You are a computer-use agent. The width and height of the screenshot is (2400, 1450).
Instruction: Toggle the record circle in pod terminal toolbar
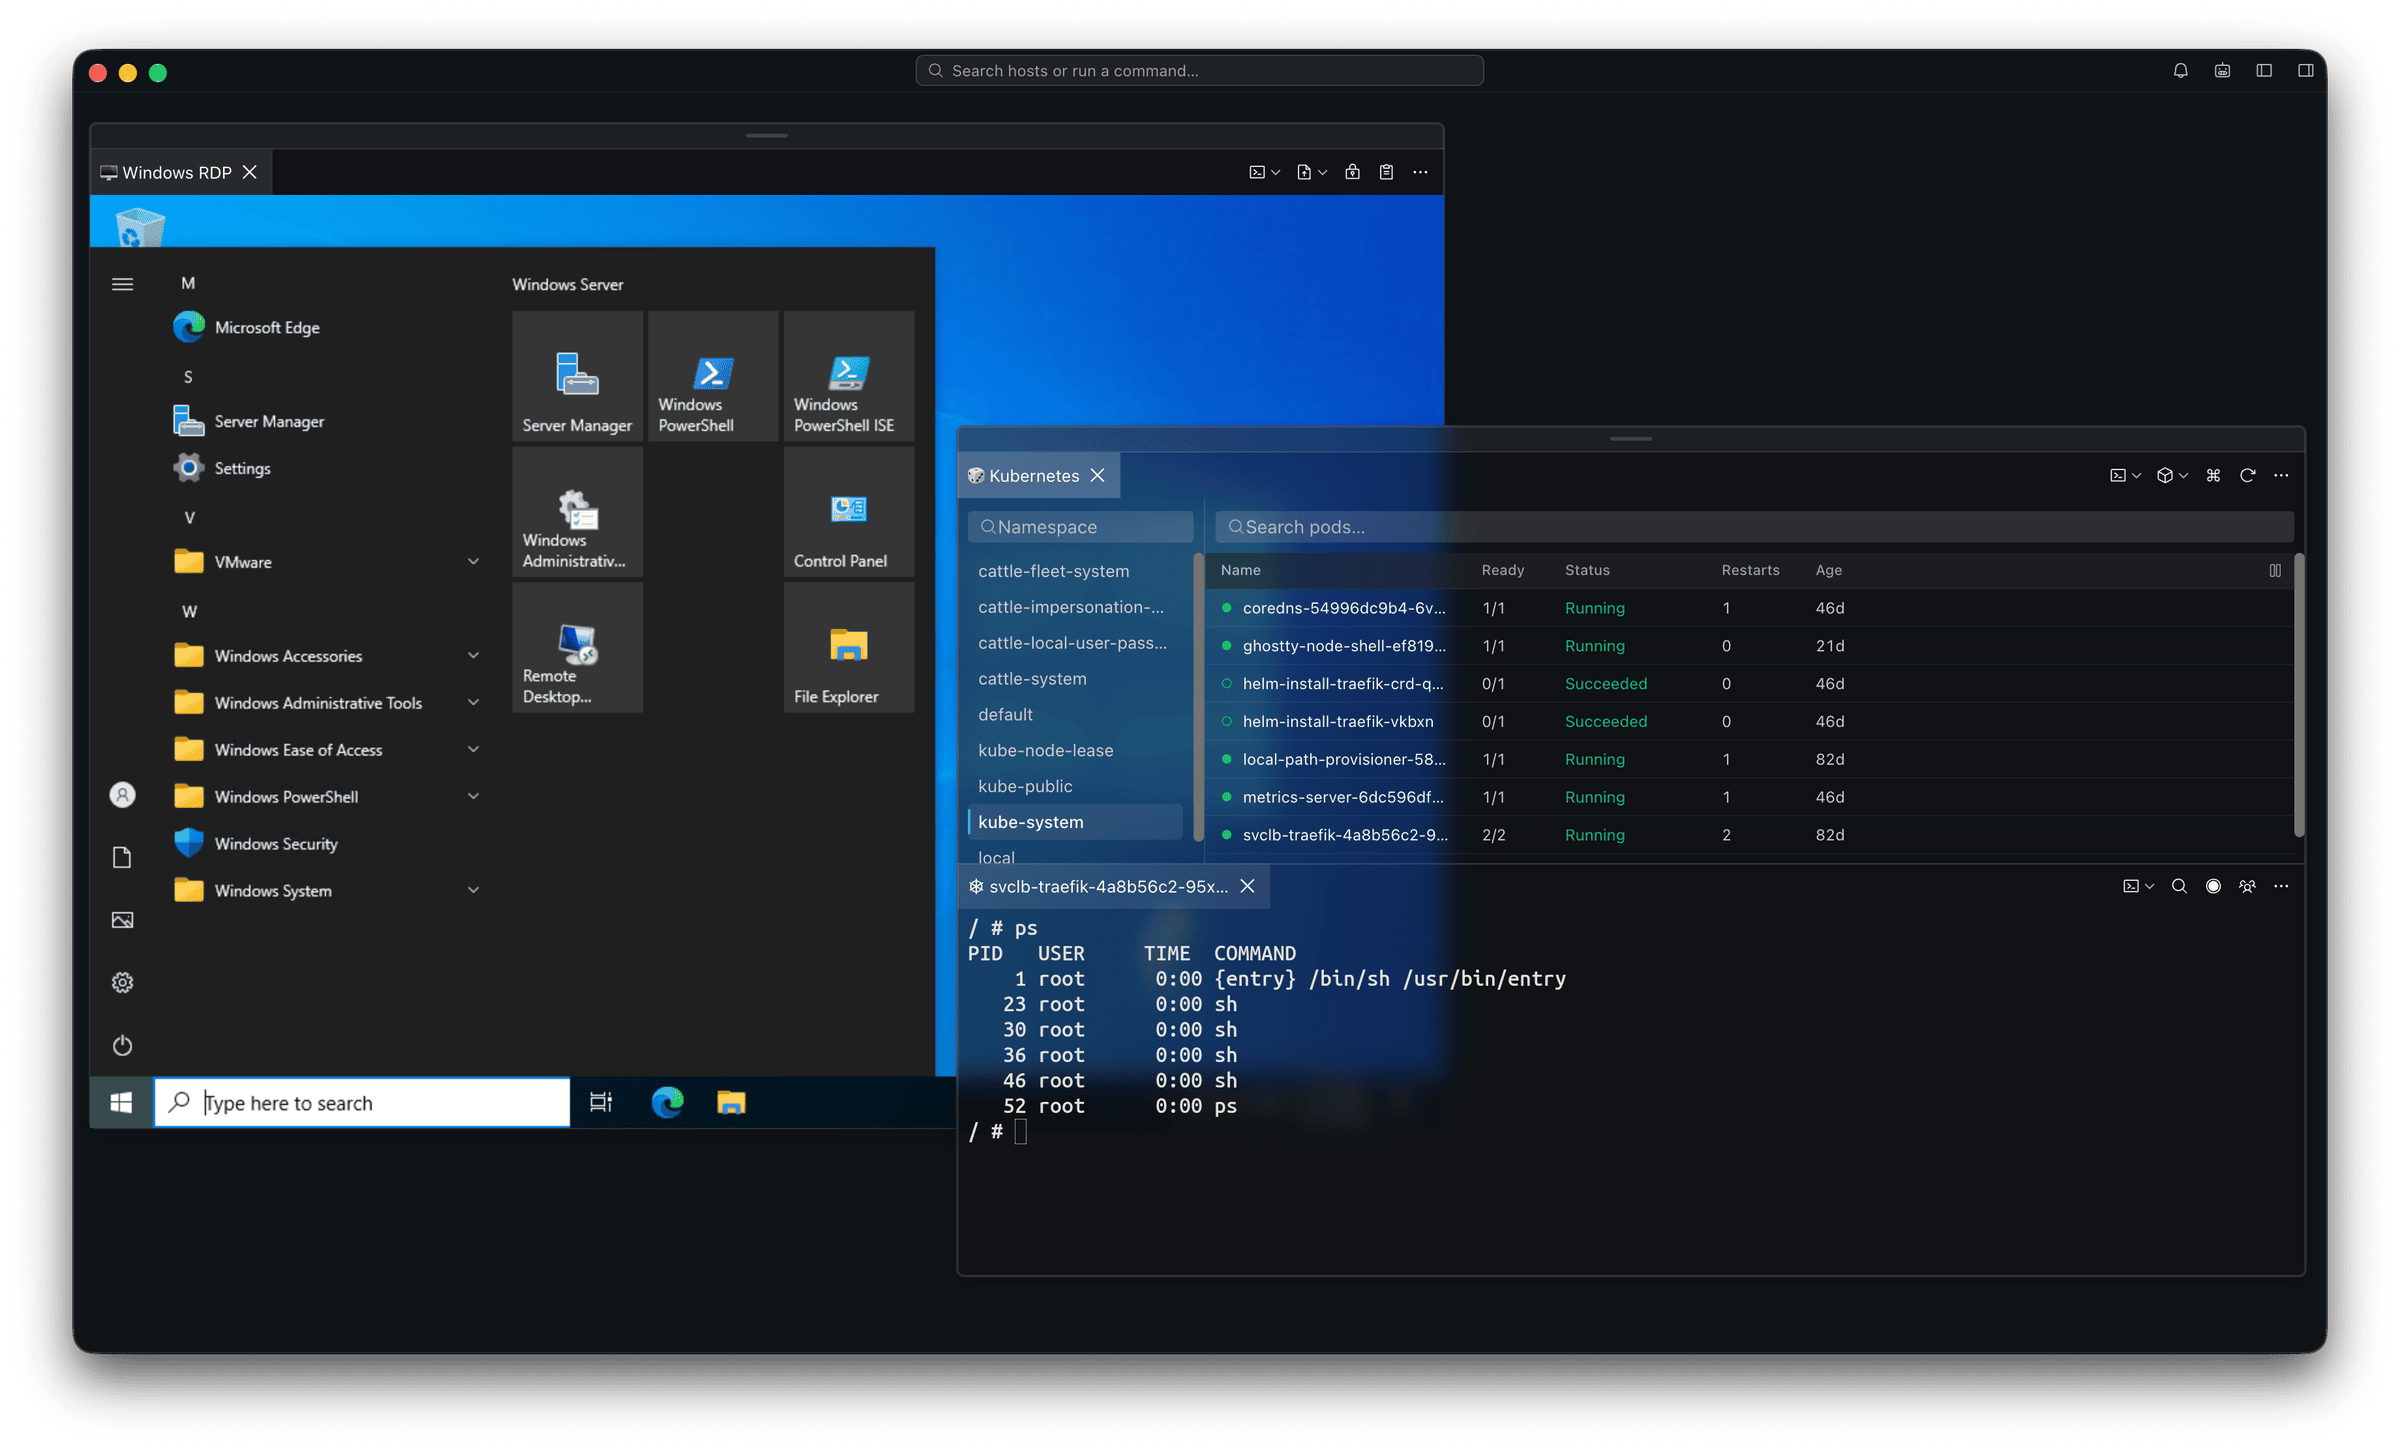click(2213, 886)
